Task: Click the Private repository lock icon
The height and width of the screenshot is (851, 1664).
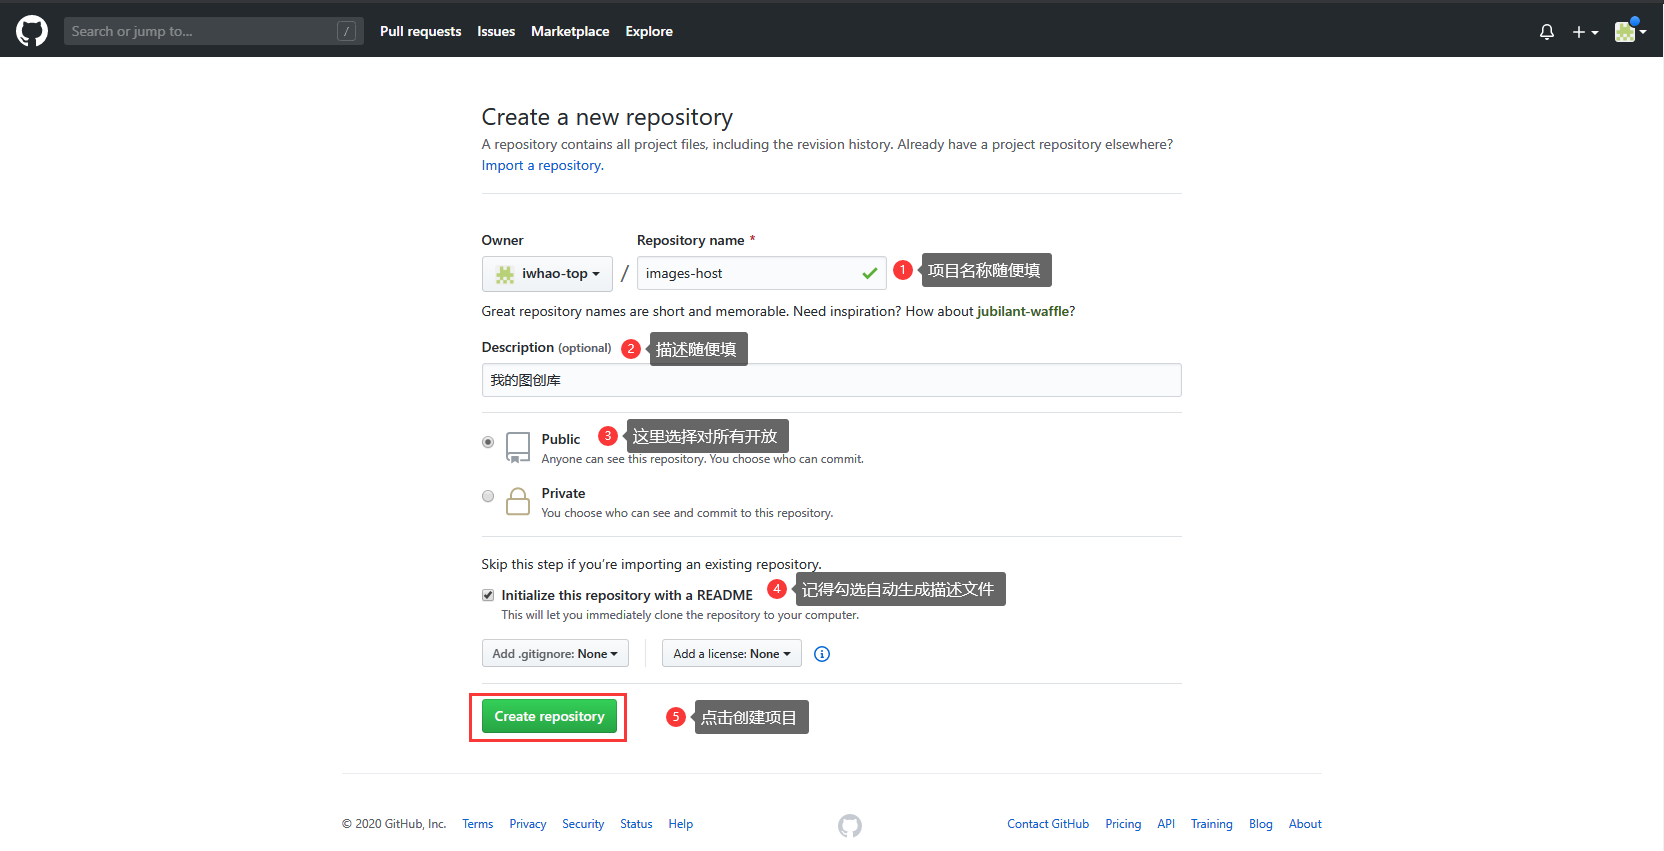Action: coord(518,501)
